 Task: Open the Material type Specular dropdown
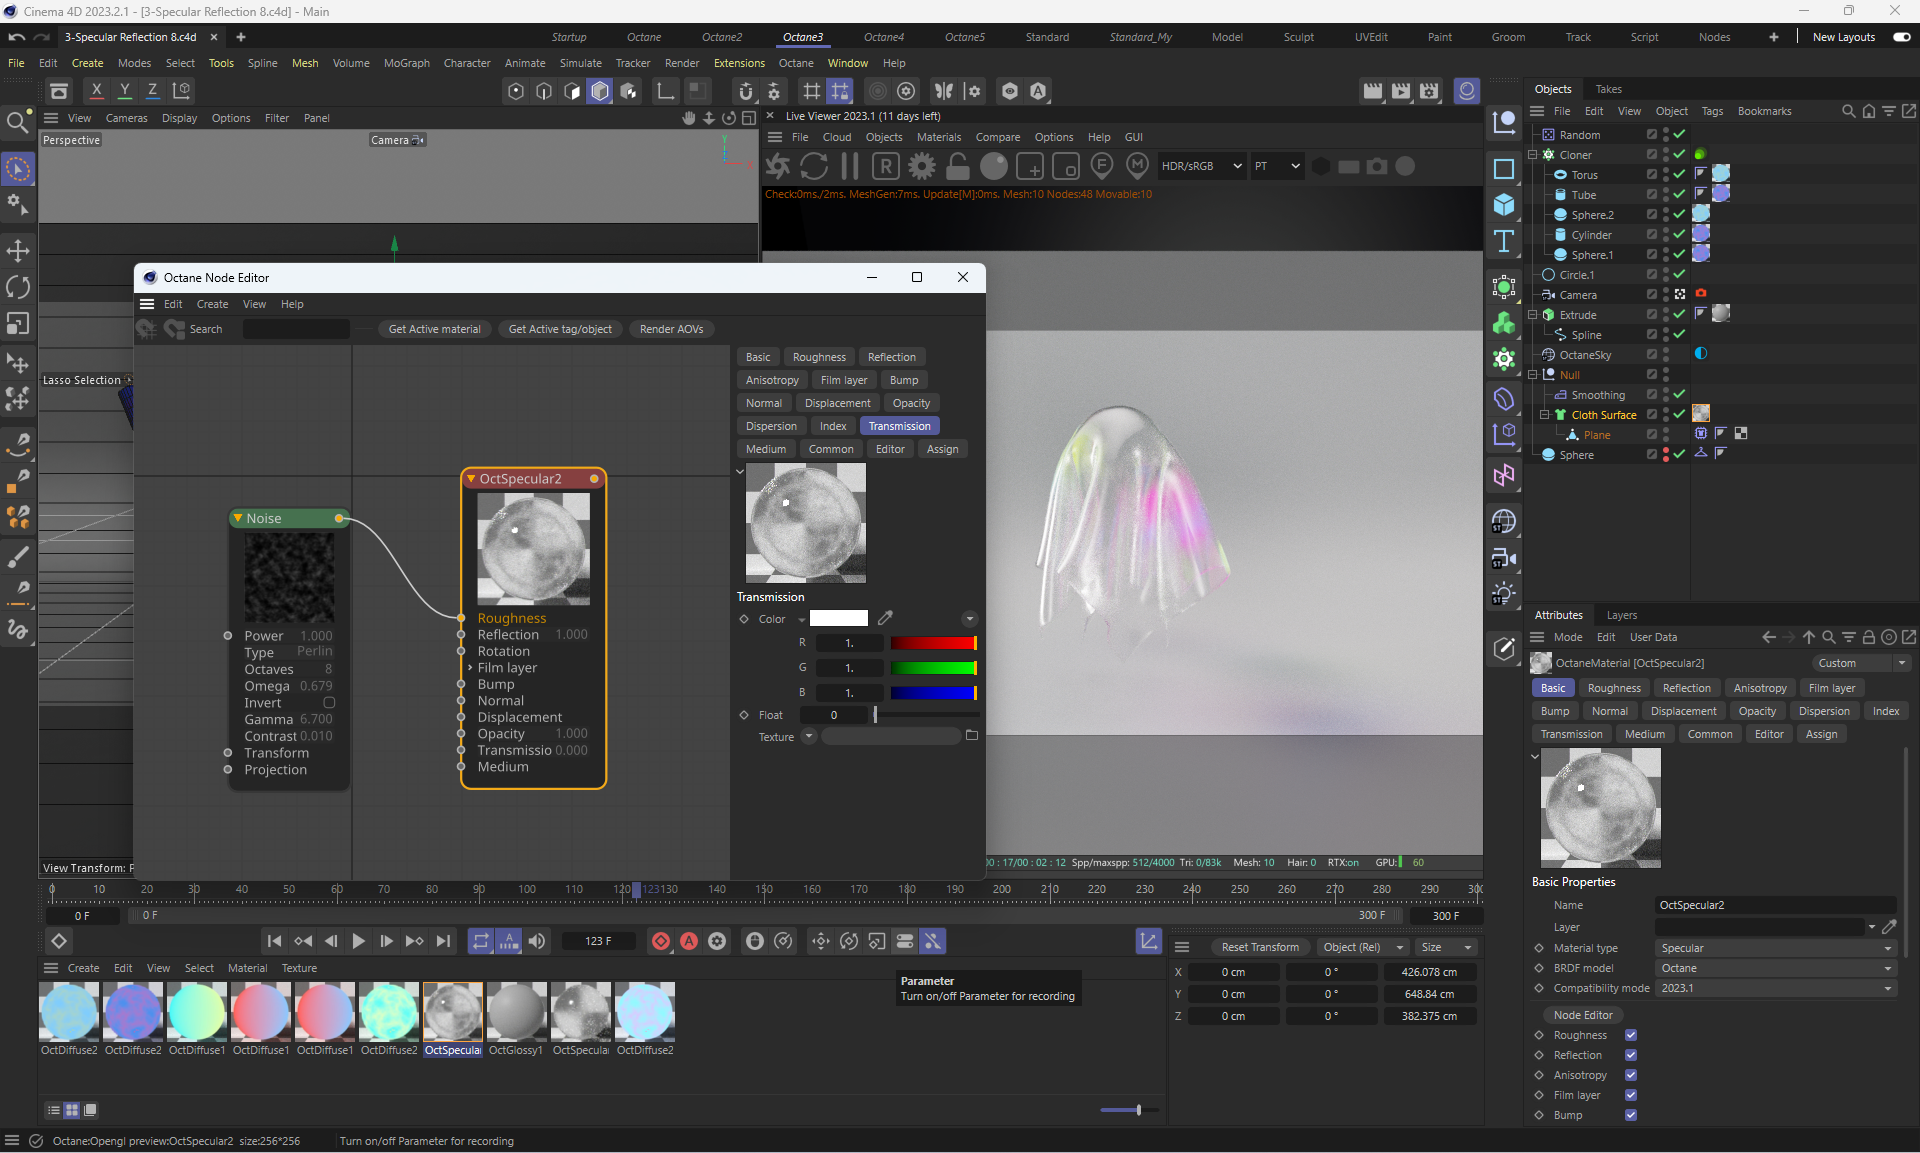(x=1775, y=948)
